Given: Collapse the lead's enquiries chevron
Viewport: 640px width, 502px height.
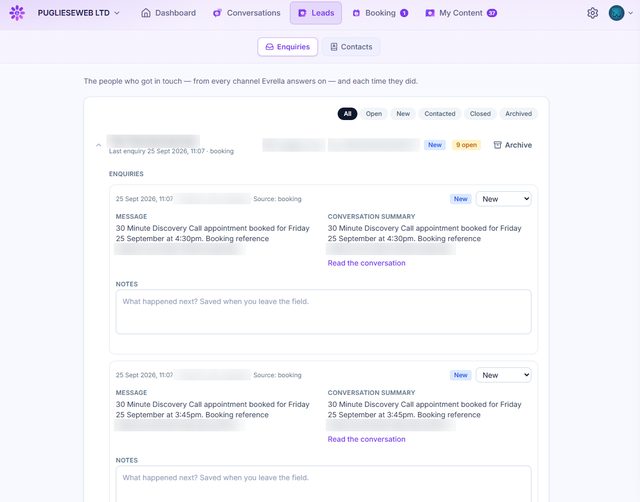Looking at the screenshot, I should click(98, 145).
